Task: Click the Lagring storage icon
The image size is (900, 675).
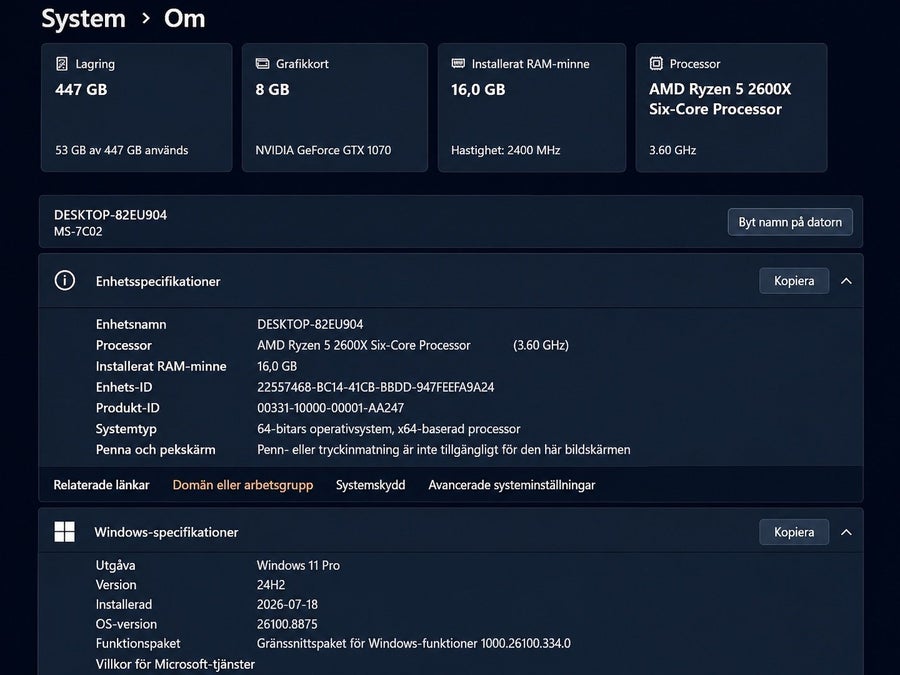Action: pyautogui.click(x=61, y=64)
